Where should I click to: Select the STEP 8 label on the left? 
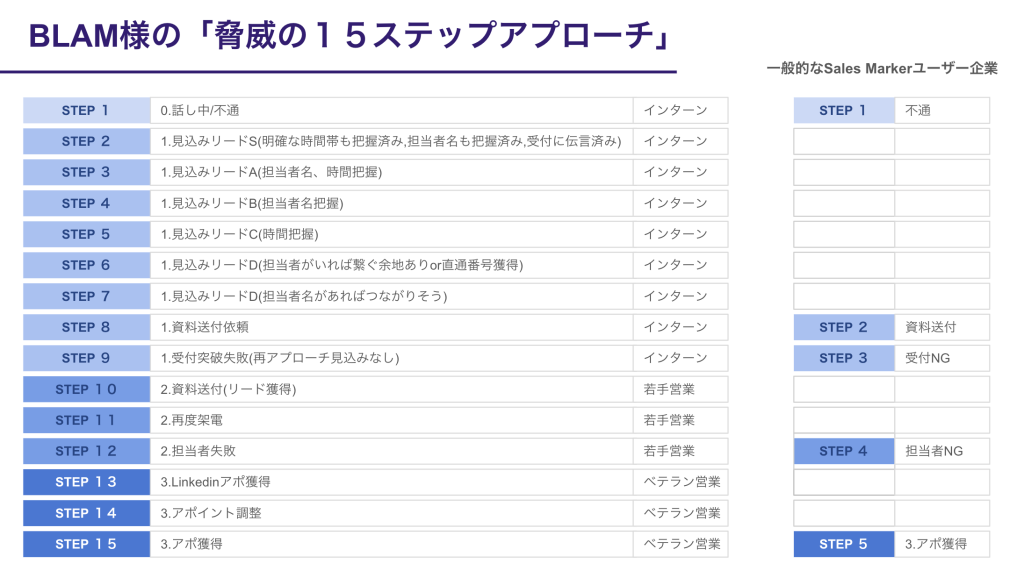(86, 327)
